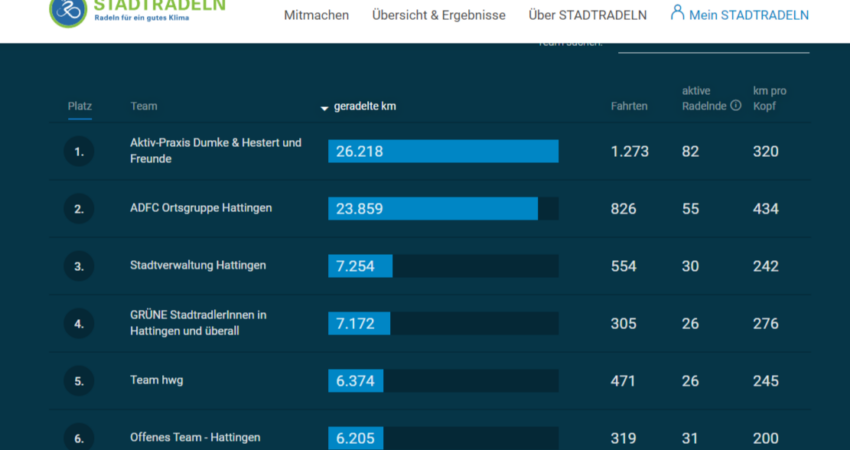Sort table by Team column
Screen dimensions: 850x450
click(x=144, y=106)
